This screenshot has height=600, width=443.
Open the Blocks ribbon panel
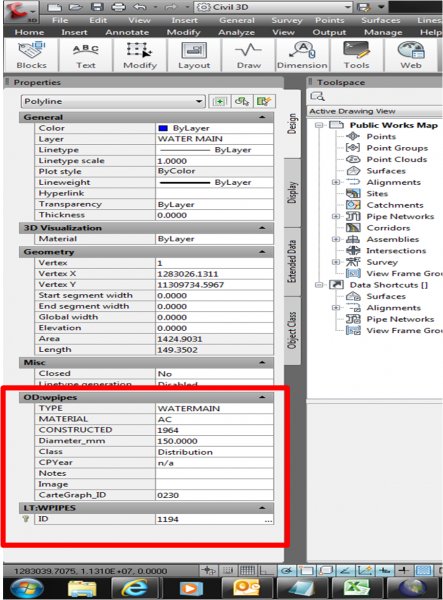pos(31,55)
